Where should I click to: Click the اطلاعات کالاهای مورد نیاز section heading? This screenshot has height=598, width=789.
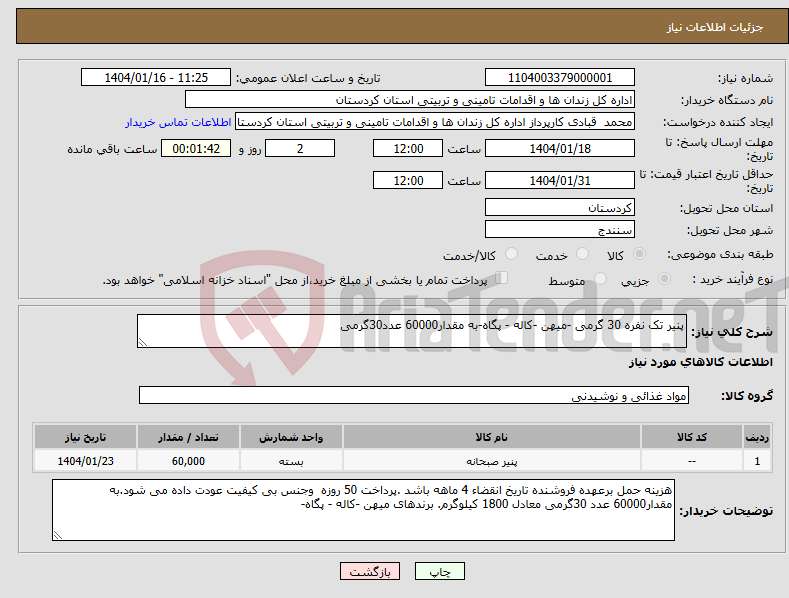click(700, 362)
